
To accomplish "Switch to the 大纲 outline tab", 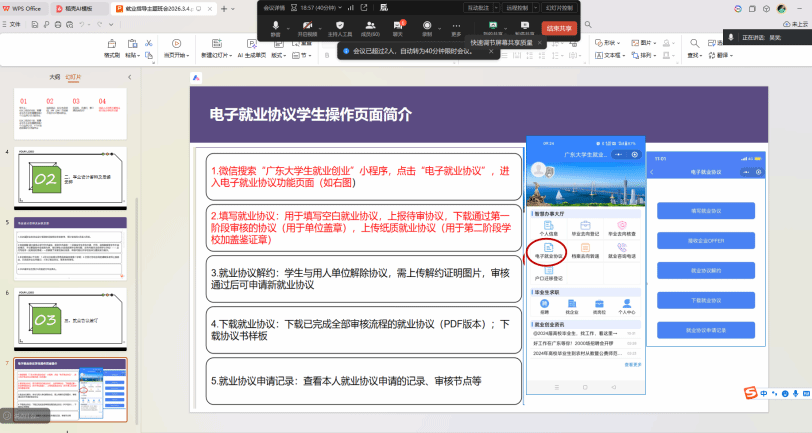I will point(55,76).
